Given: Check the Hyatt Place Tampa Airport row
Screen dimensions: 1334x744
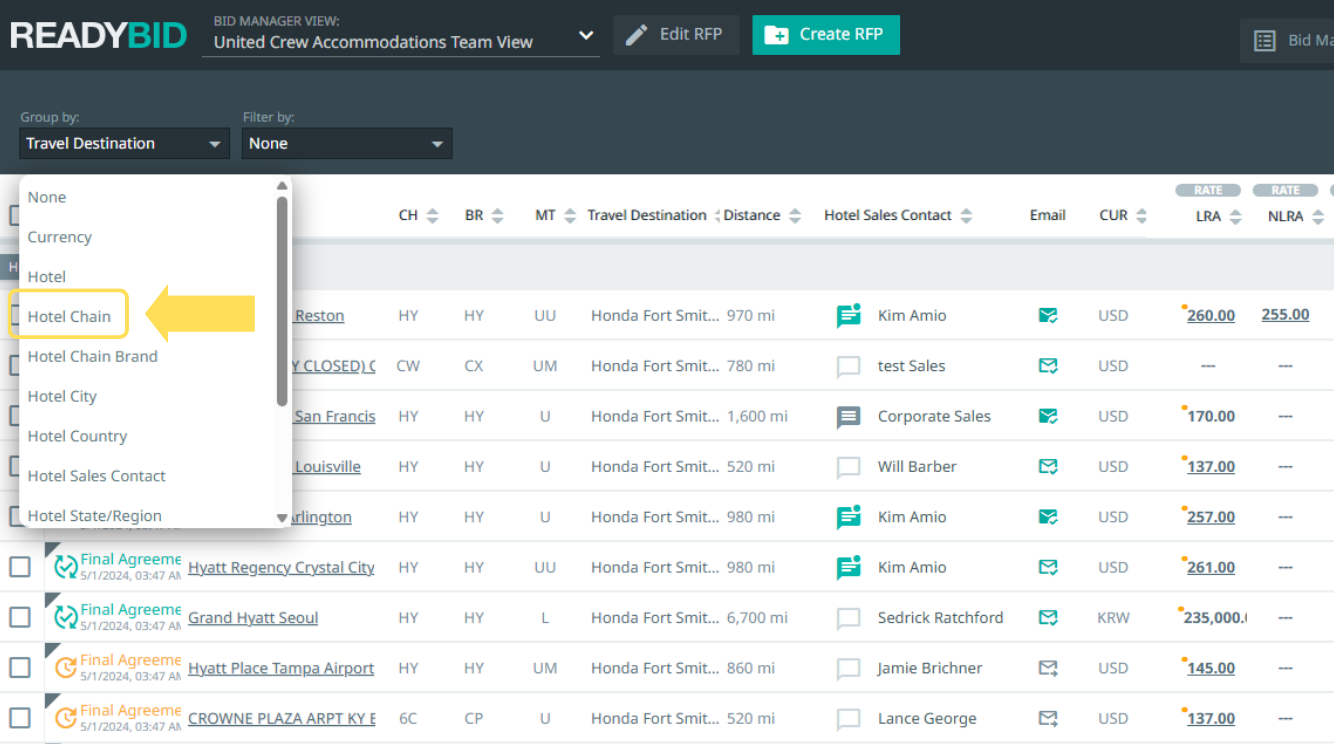Looking at the screenshot, I should point(20,668).
